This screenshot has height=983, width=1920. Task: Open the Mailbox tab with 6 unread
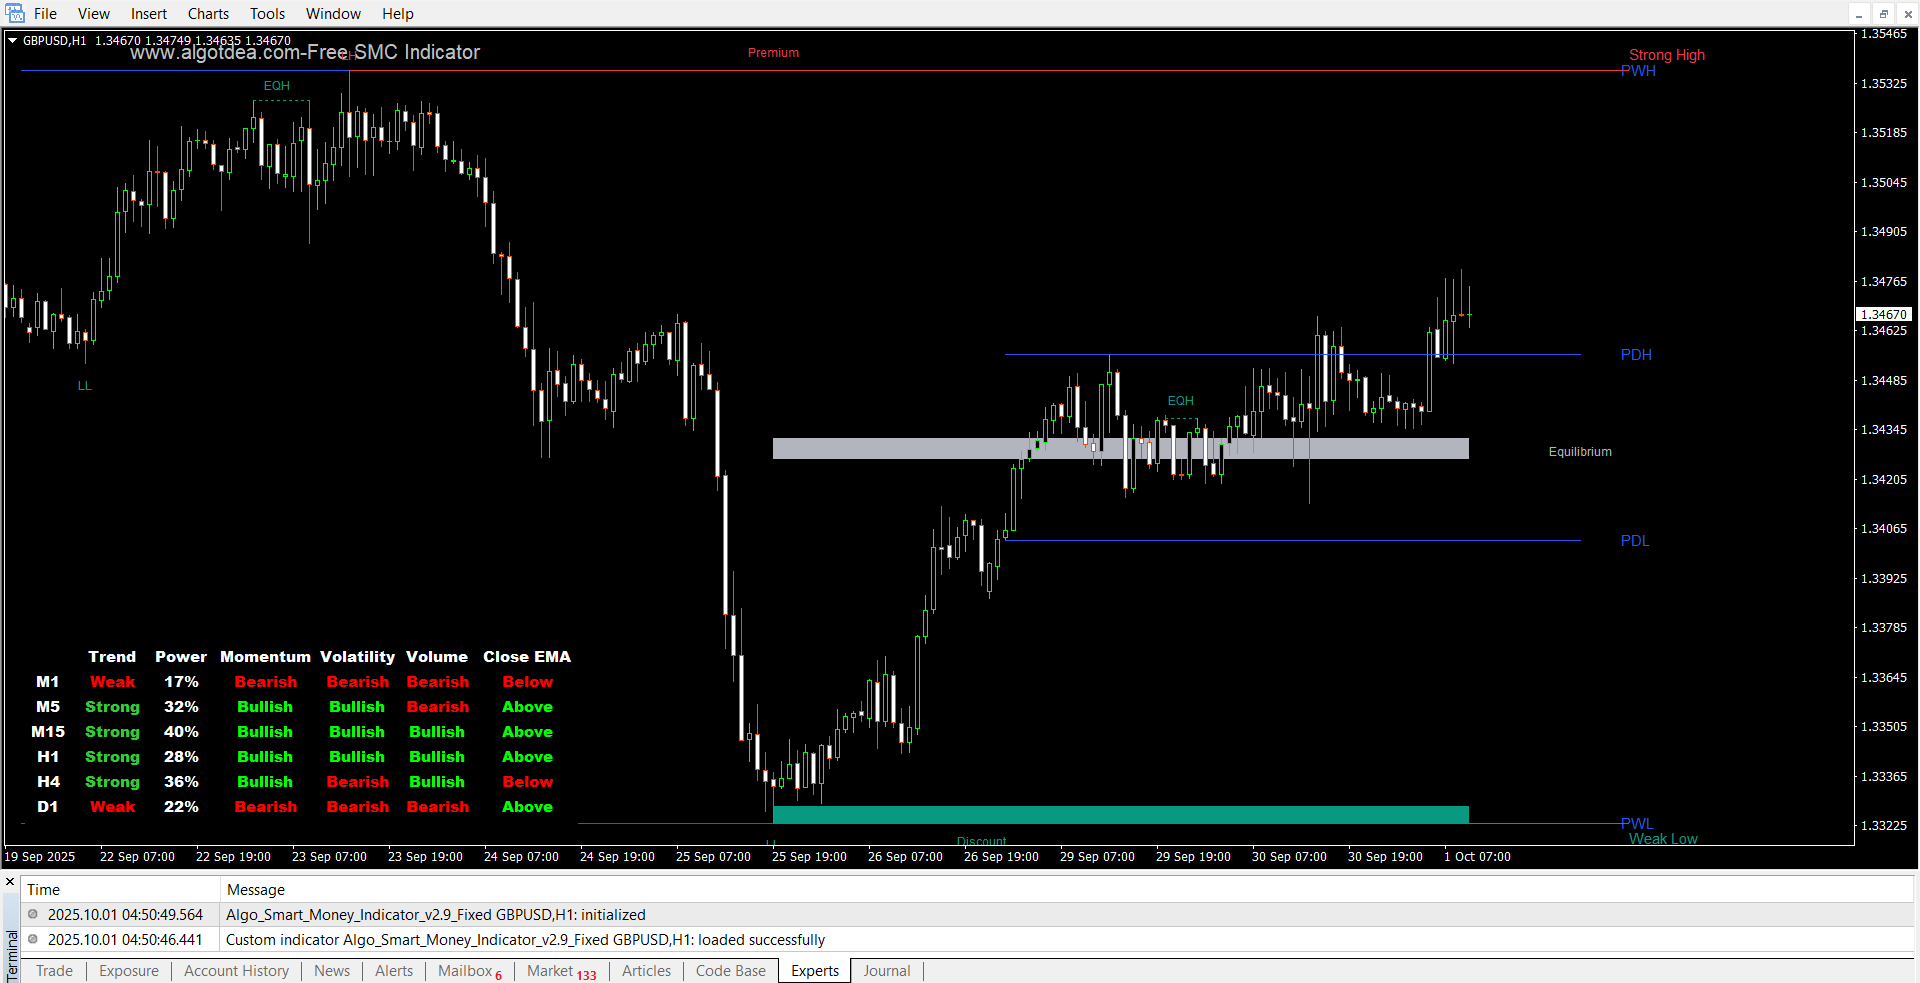pyautogui.click(x=468, y=971)
